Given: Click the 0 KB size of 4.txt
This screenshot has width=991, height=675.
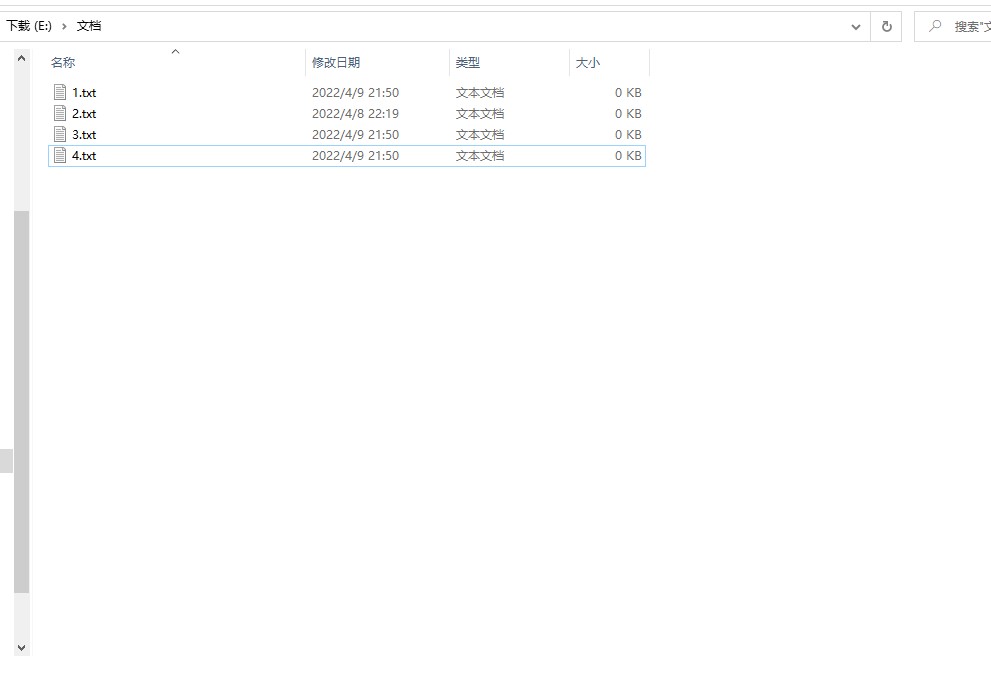Looking at the screenshot, I should (628, 155).
